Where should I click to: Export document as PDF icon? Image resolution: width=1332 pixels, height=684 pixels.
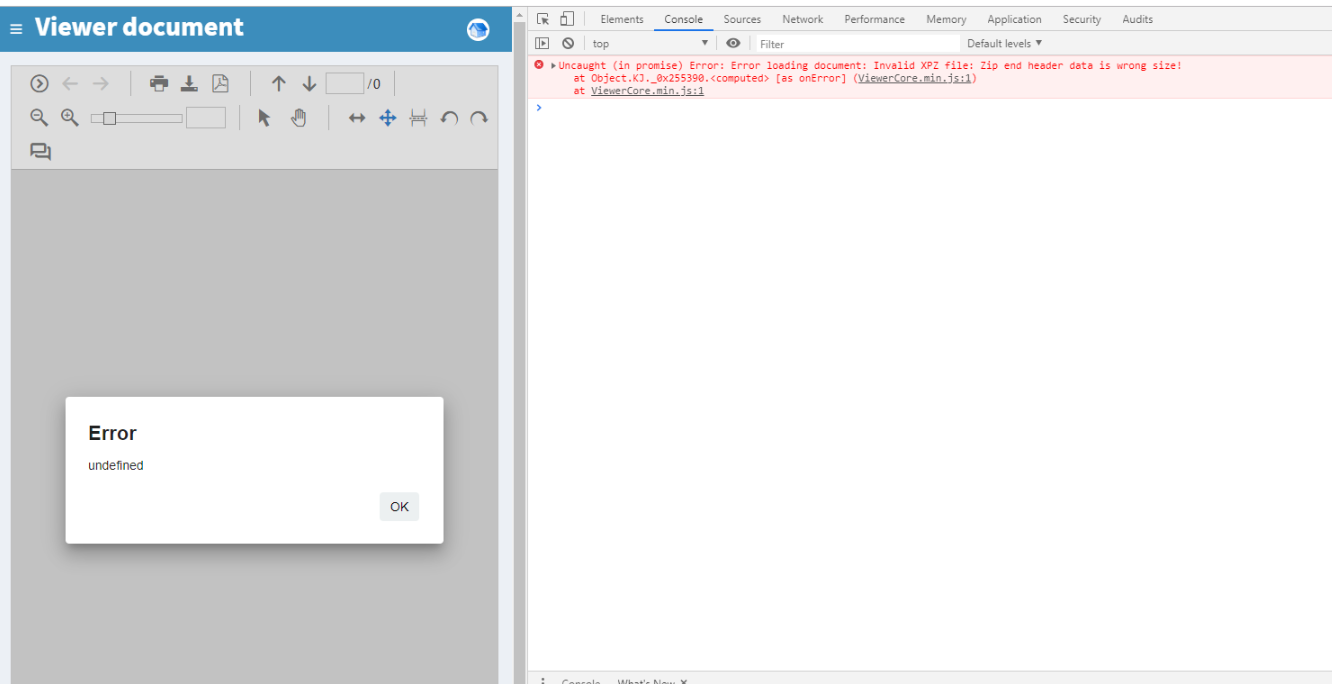coord(220,84)
